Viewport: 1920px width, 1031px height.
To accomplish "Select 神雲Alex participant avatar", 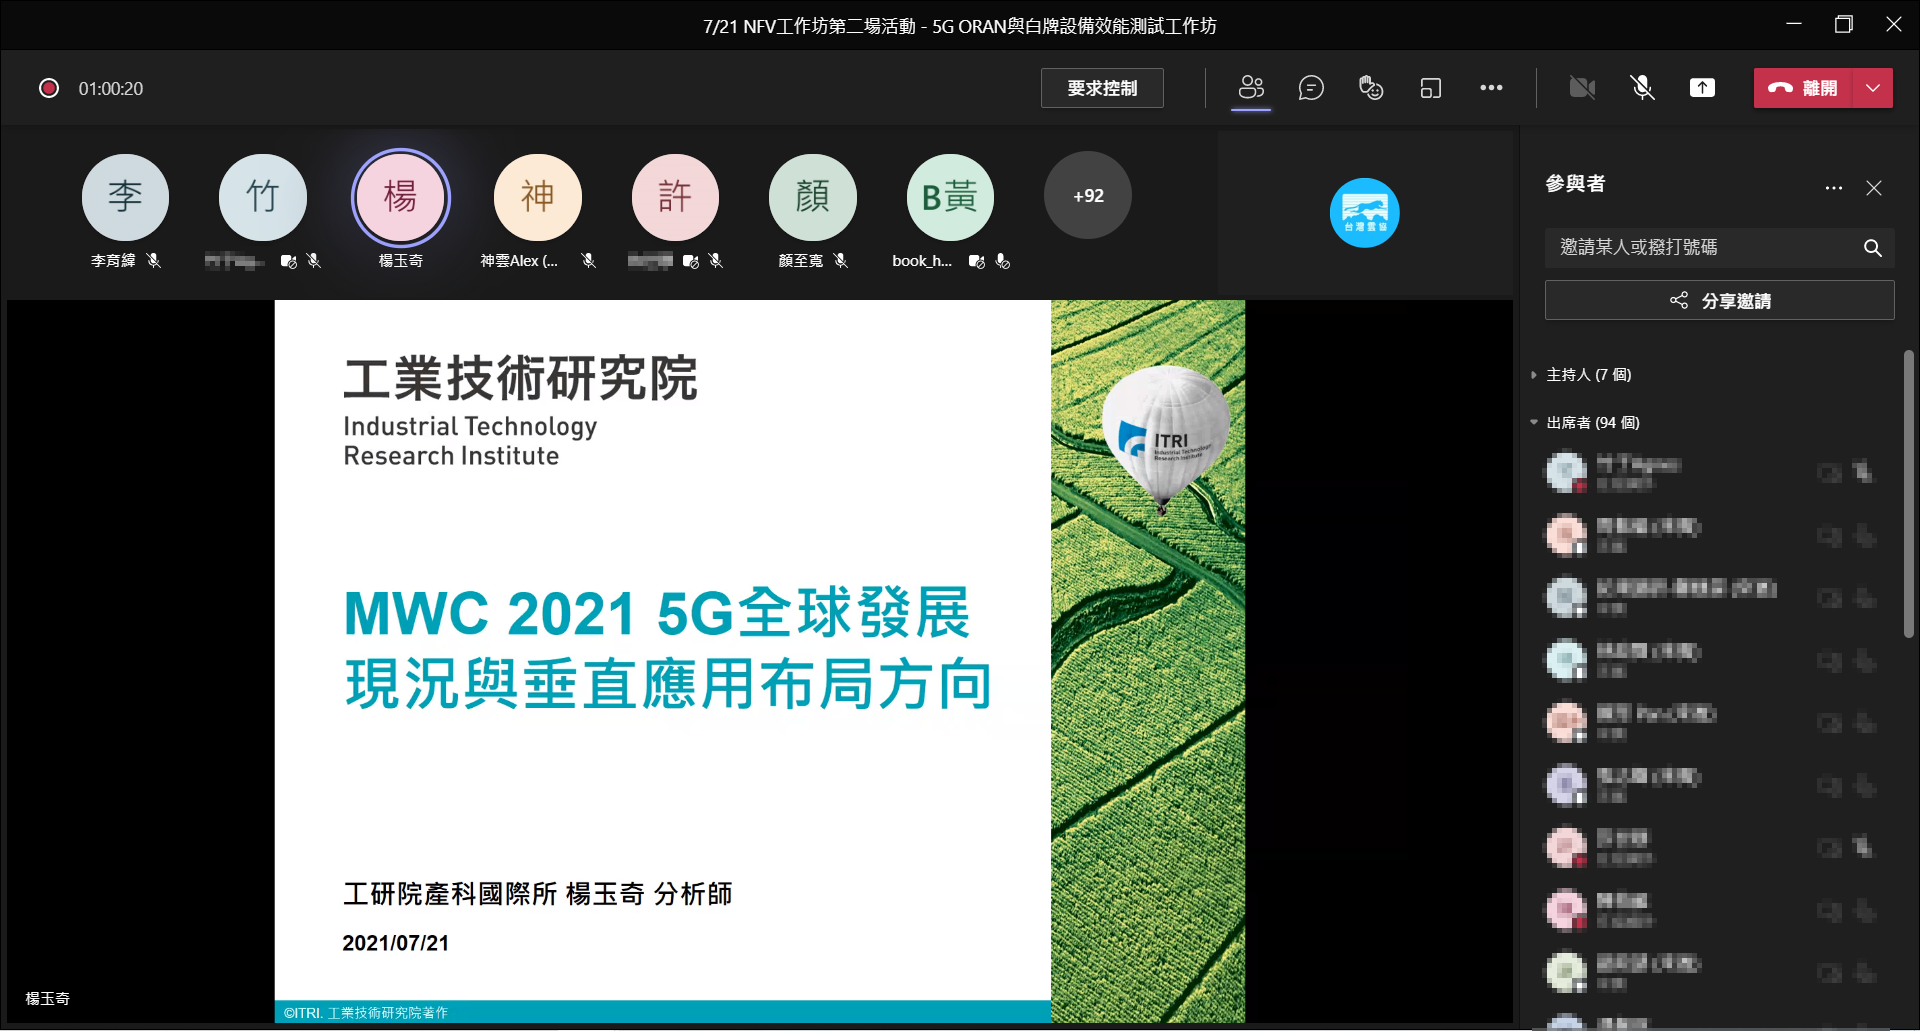I will 538,197.
